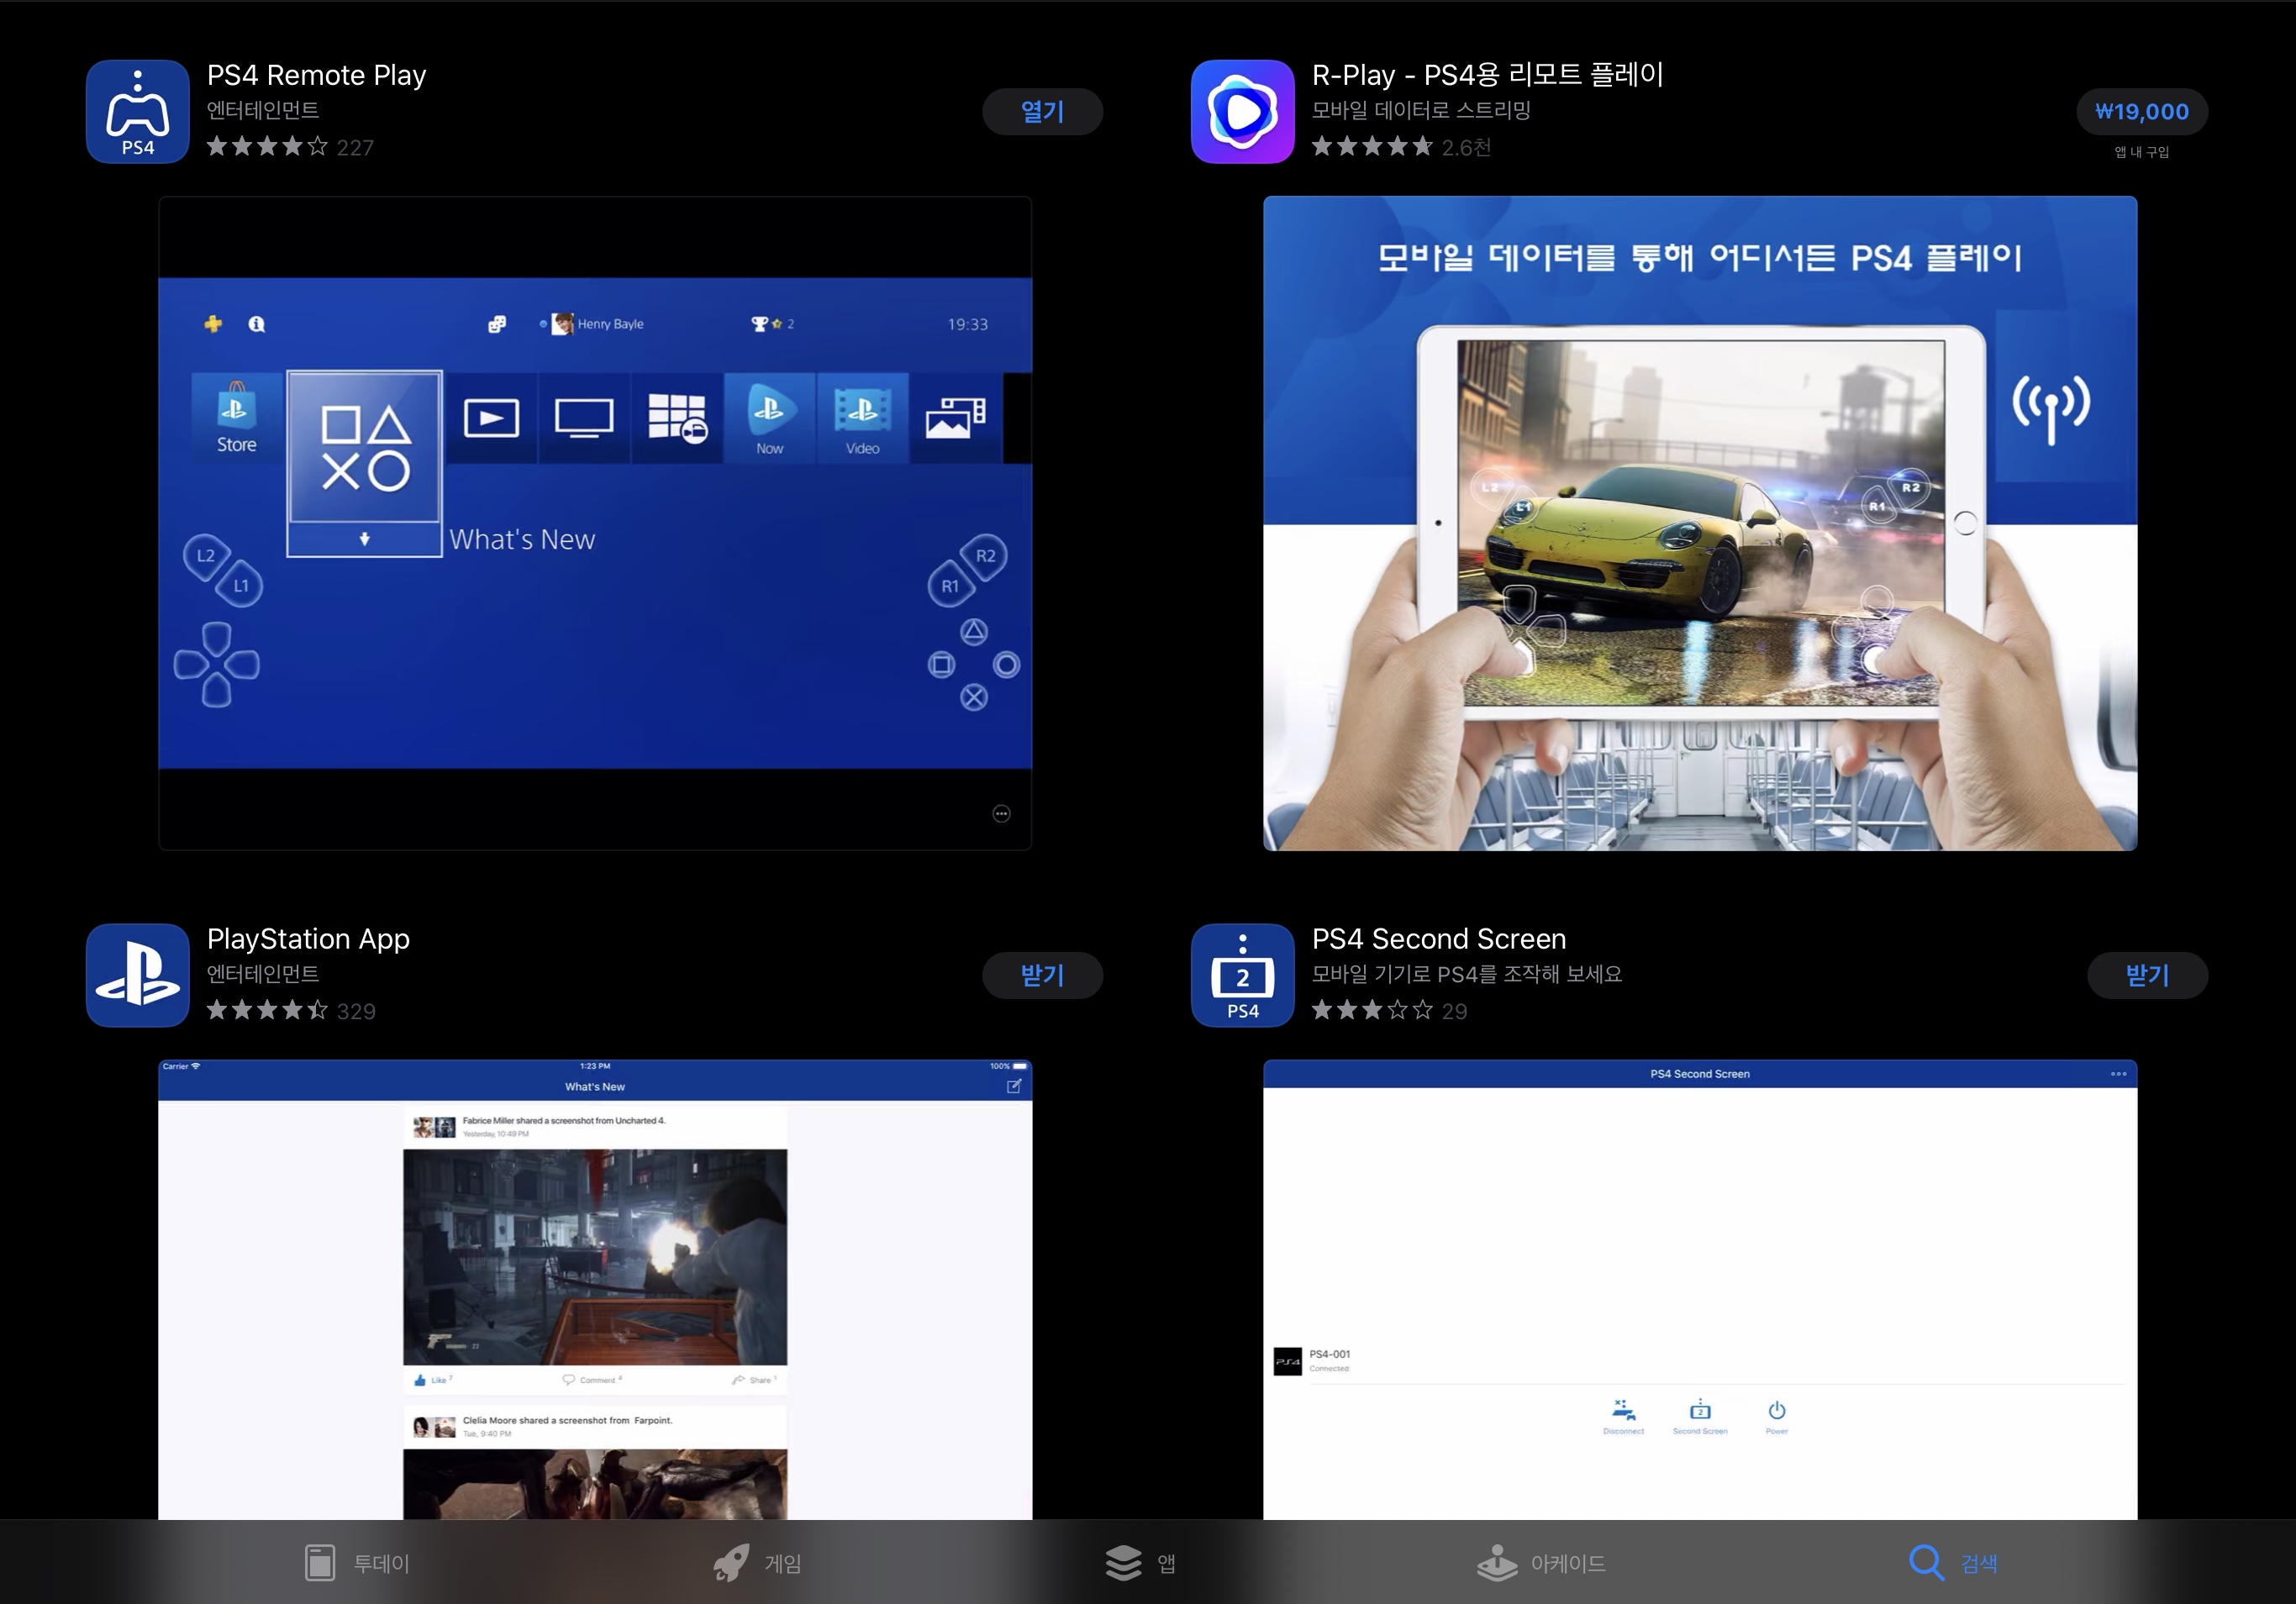Image resolution: width=2296 pixels, height=1604 pixels.
Task: Tap the R-Play app icon
Action: (x=1243, y=111)
